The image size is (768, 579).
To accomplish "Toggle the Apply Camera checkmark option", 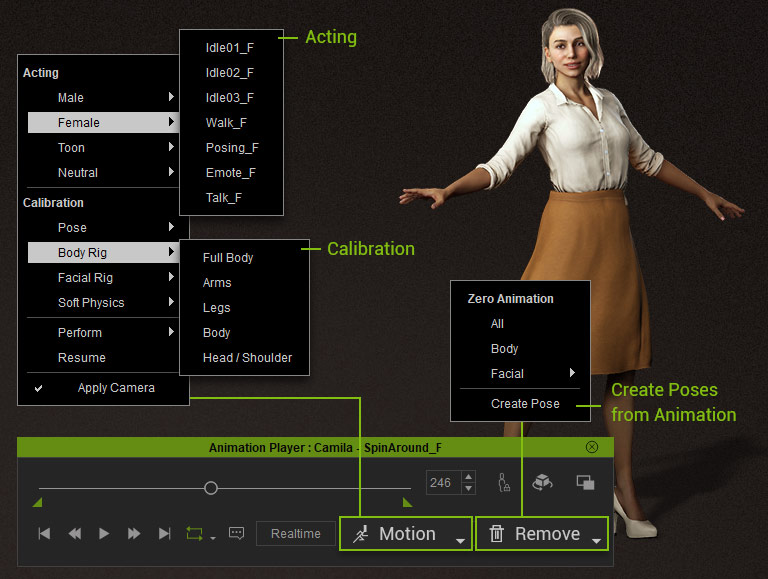I will (116, 388).
